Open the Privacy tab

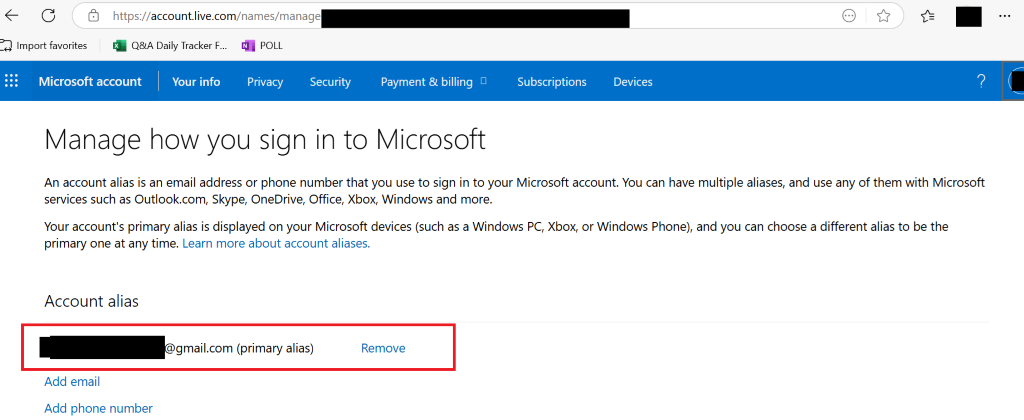[265, 82]
